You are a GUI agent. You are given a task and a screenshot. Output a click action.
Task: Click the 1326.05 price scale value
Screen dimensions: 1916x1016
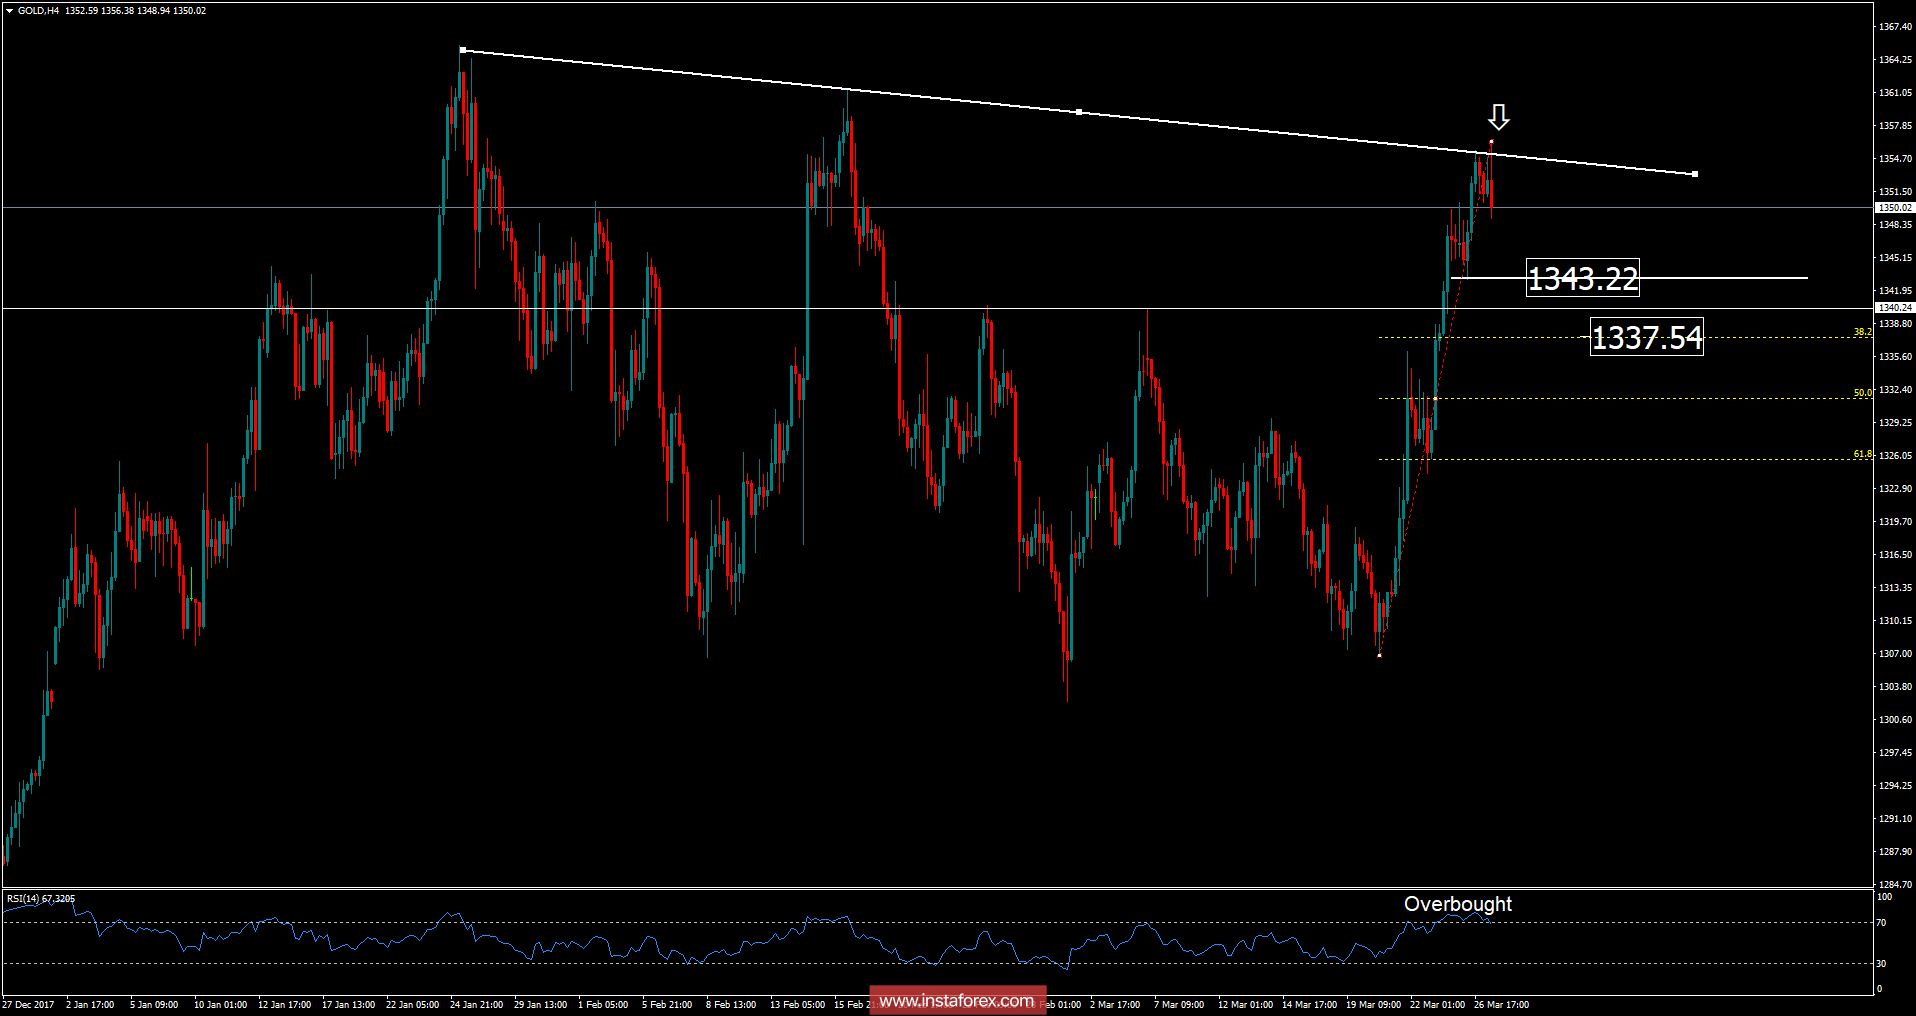coord(1895,456)
